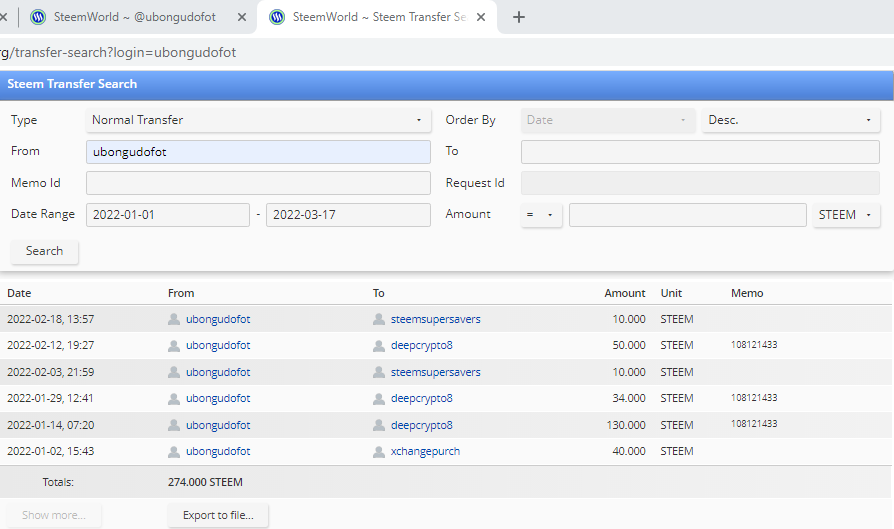The height and width of the screenshot is (529, 894).
Task: Open a new browser tab
Action: coord(518,17)
